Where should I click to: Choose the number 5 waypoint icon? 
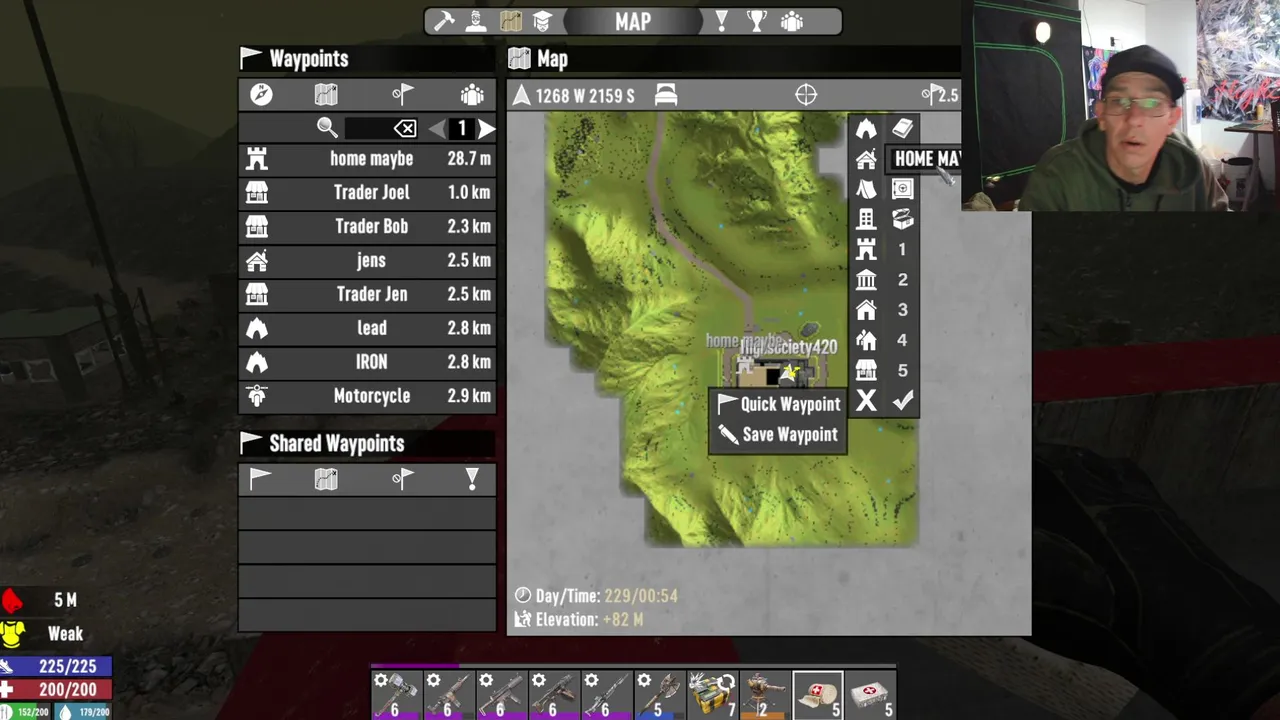(902, 370)
